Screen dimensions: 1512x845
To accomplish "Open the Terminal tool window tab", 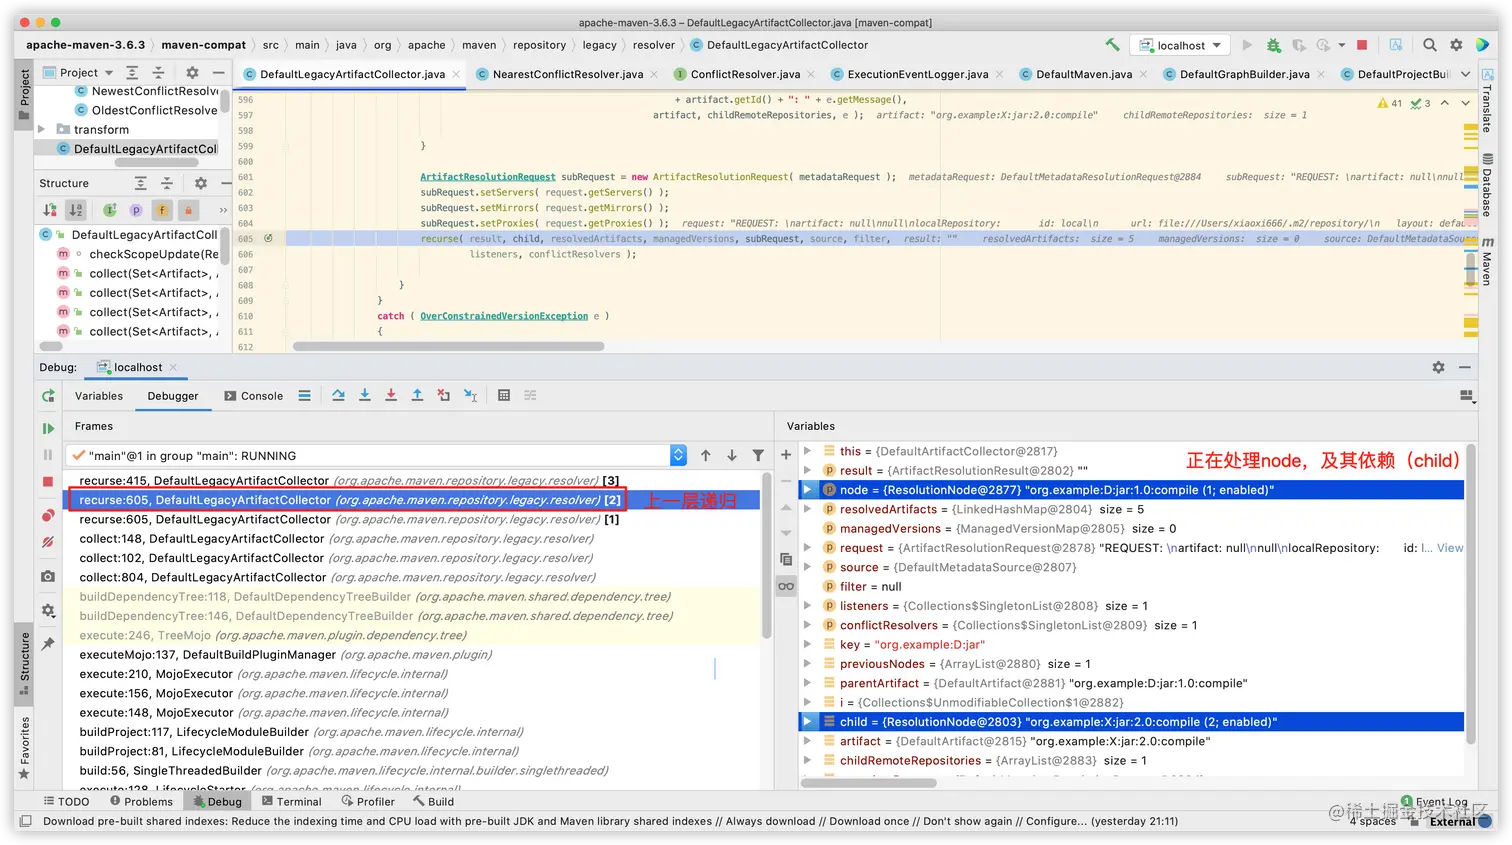I will coord(292,801).
